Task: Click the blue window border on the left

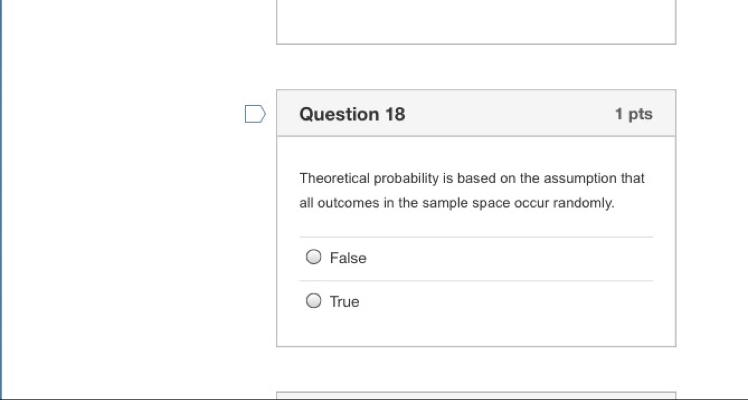Action: tap(1, 200)
